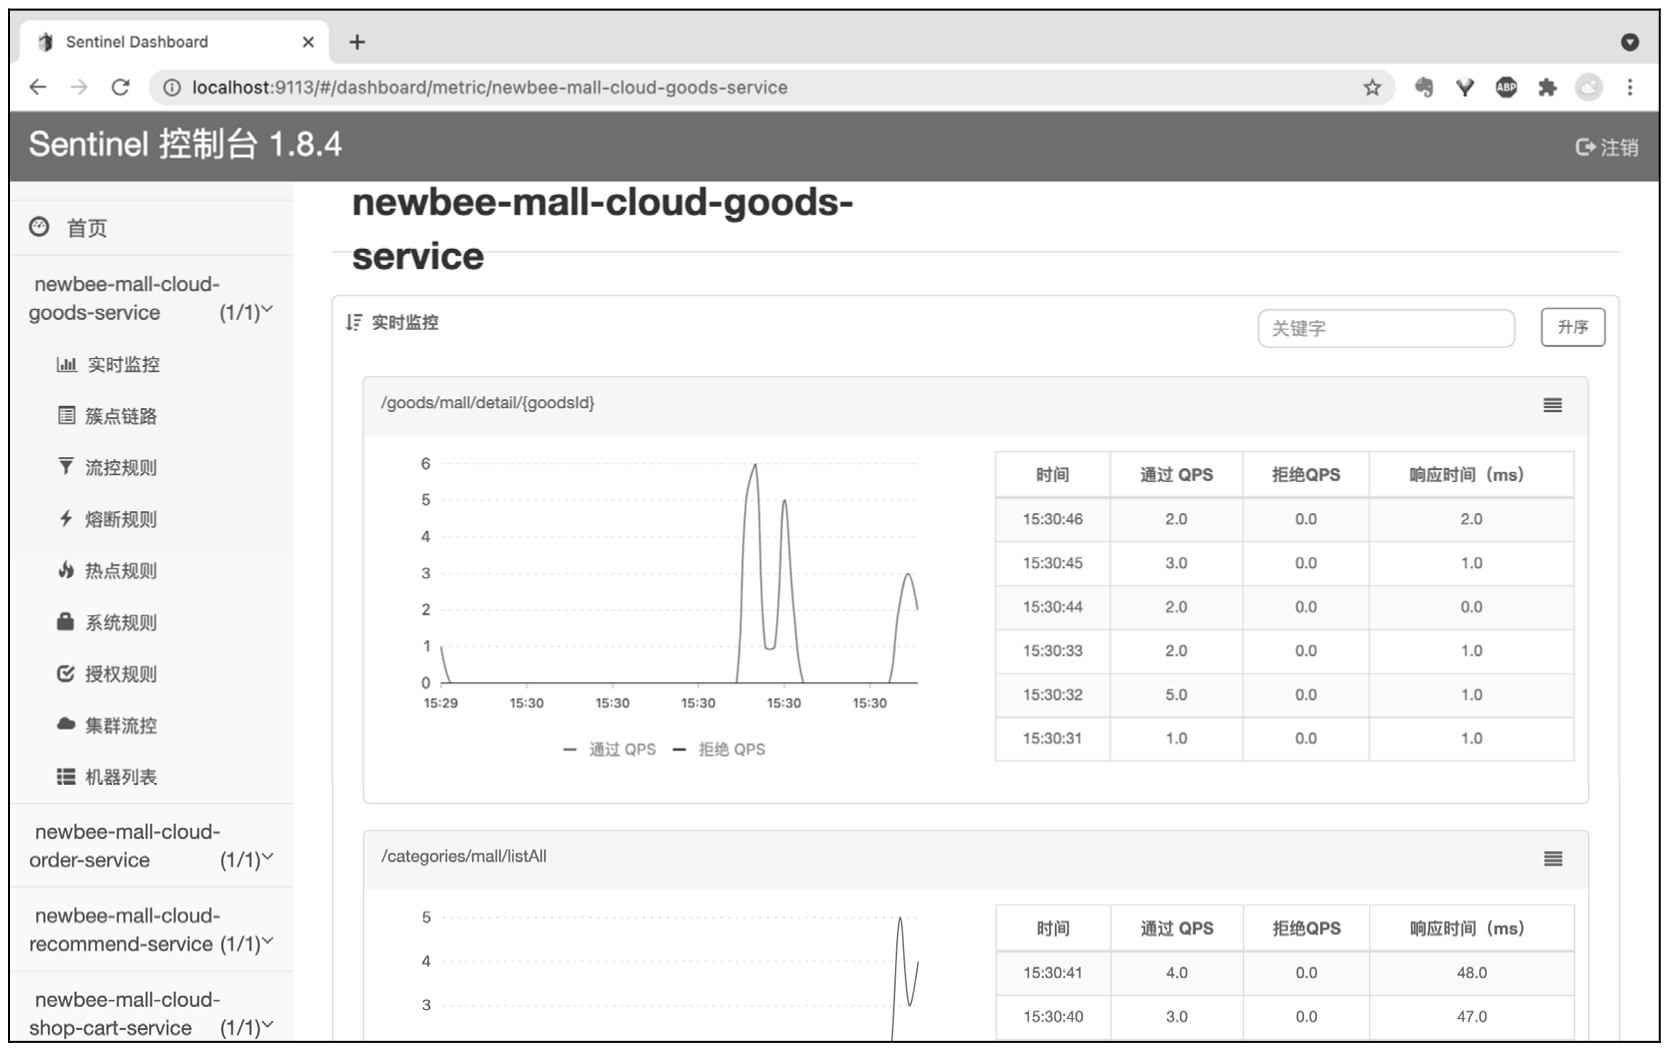Click the 关键字 keyword search field
This screenshot has height=1051, width=1669.
pos(1386,328)
